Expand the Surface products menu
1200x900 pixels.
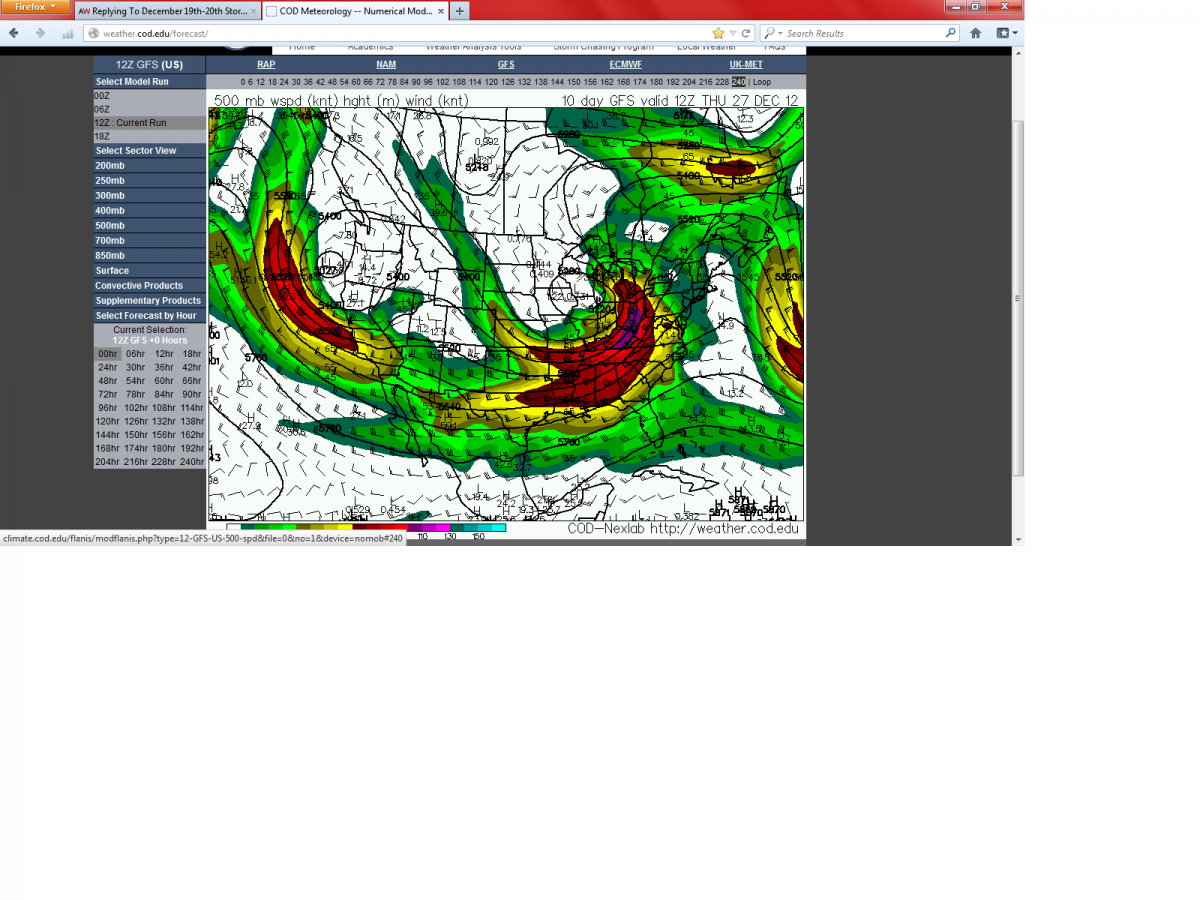click(x=150, y=271)
